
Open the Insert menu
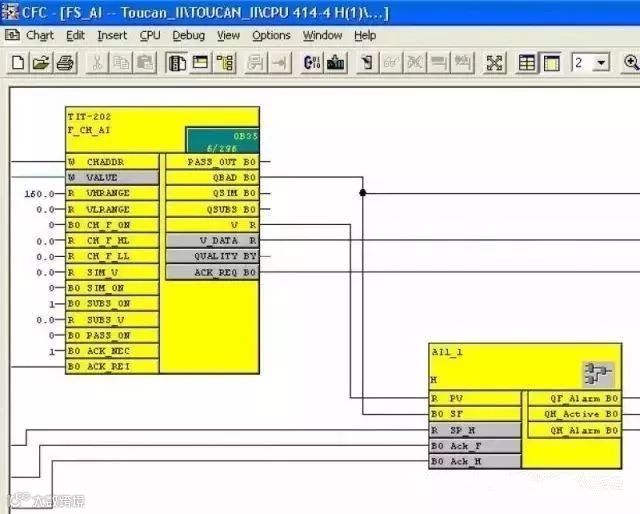click(x=112, y=36)
